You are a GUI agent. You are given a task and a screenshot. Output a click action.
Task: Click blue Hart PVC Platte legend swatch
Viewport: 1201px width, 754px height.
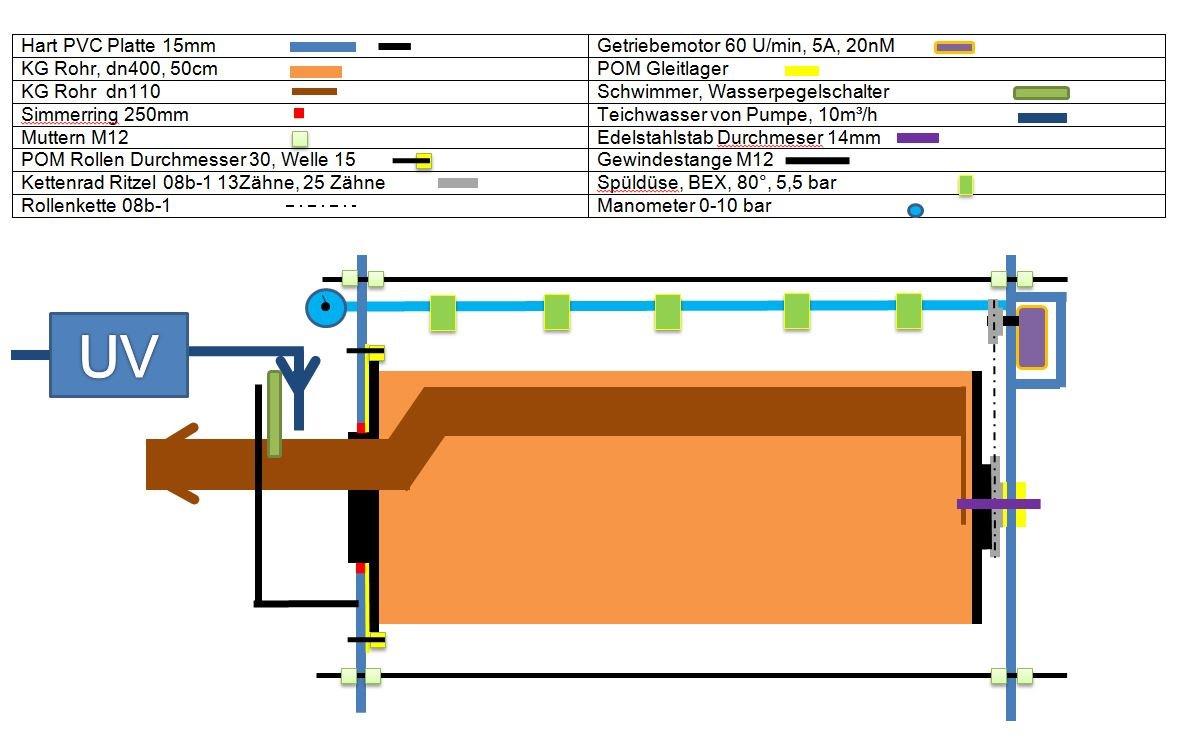click(x=322, y=47)
